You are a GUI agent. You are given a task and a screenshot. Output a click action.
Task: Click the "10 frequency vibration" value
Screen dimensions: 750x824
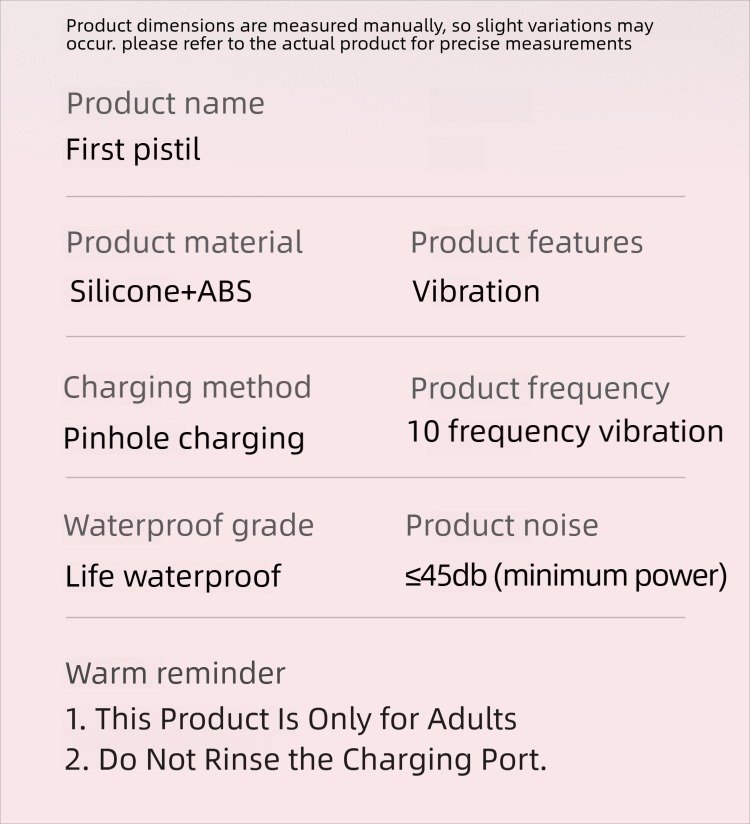coord(565,432)
